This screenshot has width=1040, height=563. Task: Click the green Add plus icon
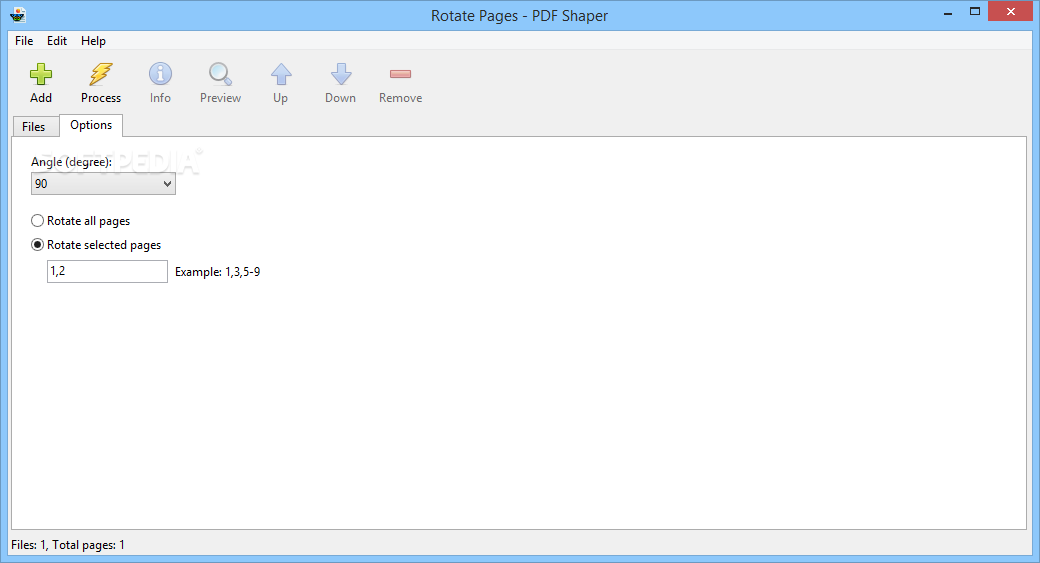point(40,74)
